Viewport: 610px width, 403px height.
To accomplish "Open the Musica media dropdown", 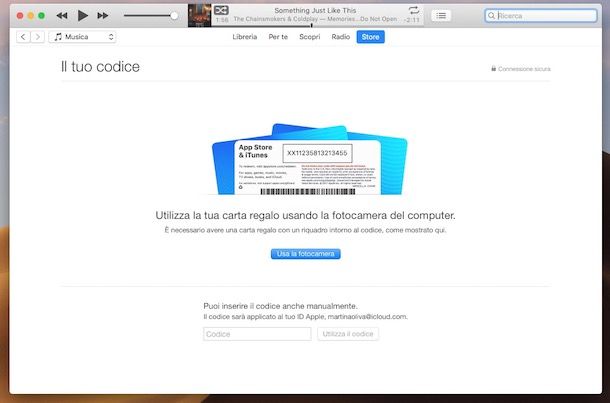I will click(82, 37).
